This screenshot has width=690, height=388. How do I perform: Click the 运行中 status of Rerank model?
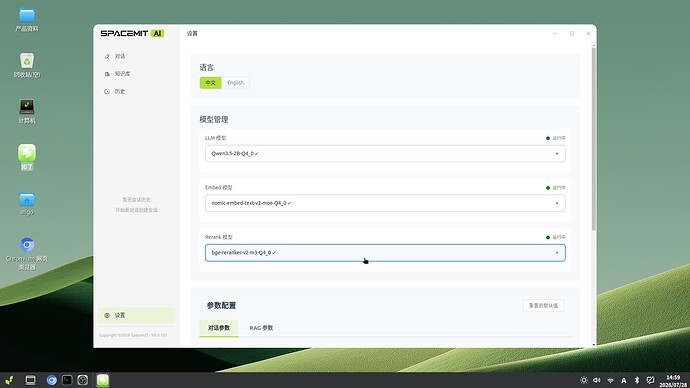click(x=556, y=238)
